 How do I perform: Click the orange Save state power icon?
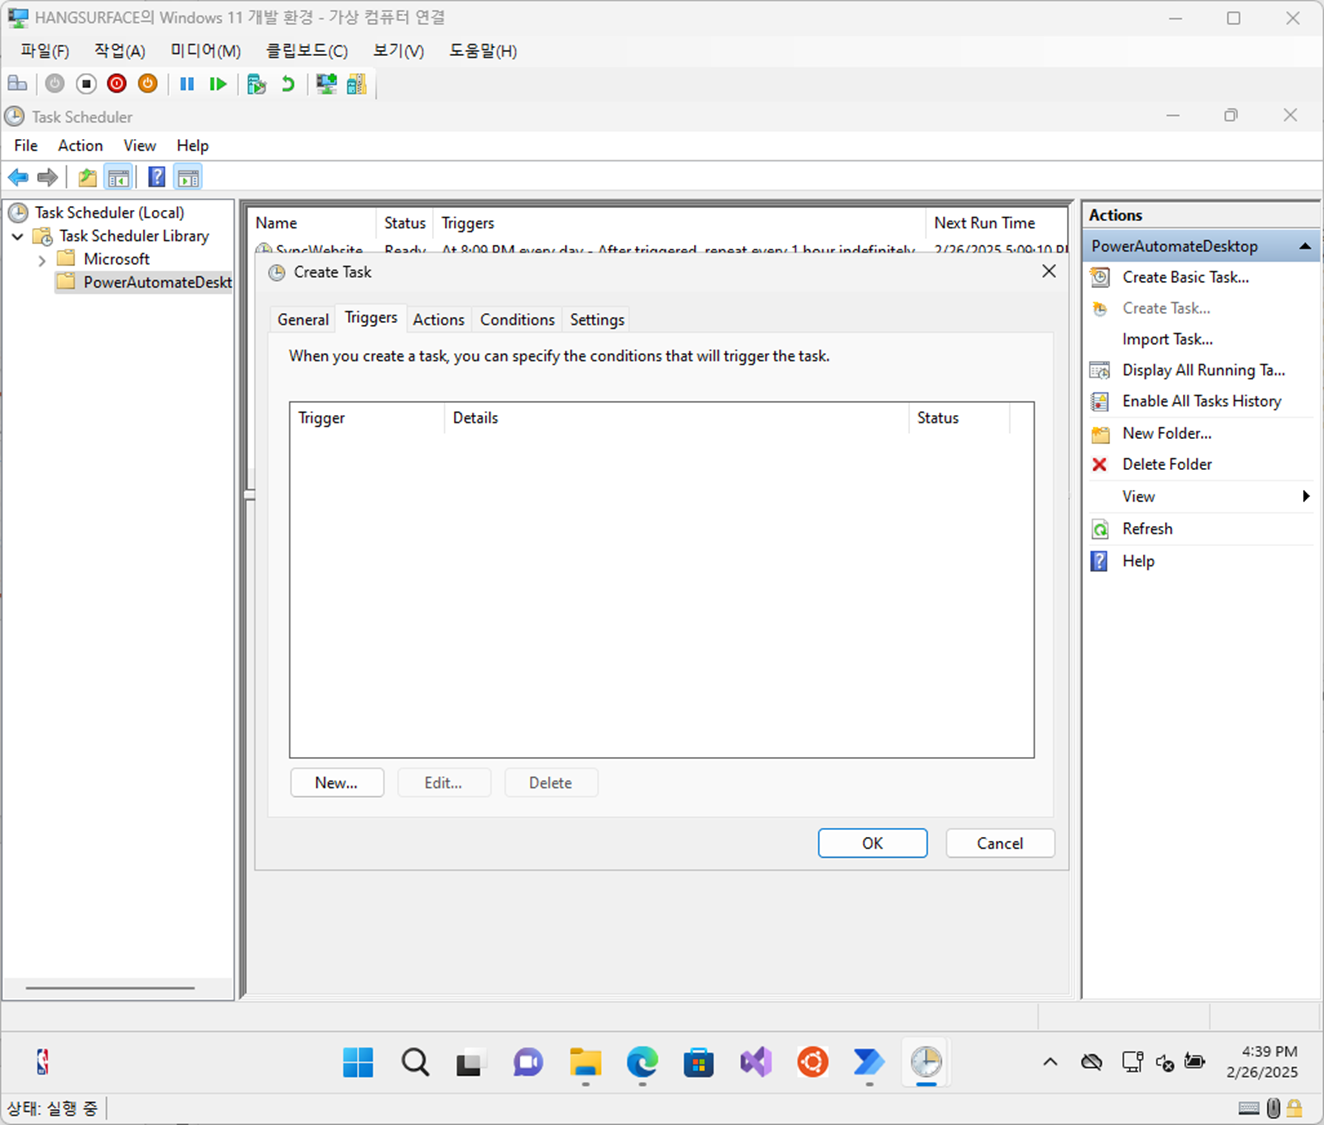coord(148,84)
